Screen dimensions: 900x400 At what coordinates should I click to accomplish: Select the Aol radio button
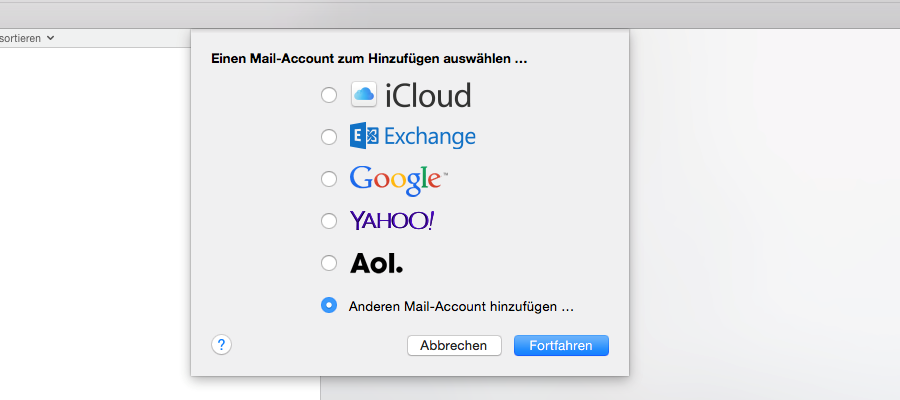[x=329, y=263]
